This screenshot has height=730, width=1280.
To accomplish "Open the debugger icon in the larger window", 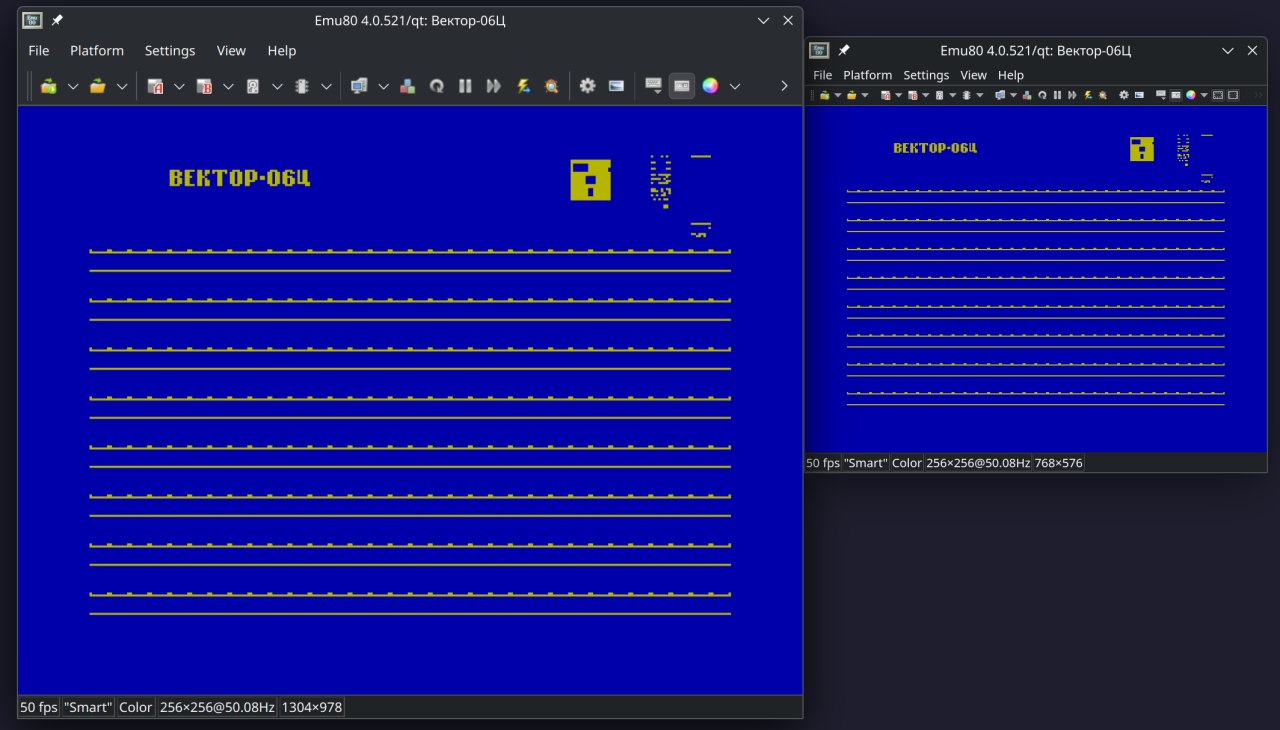I will 551,86.
